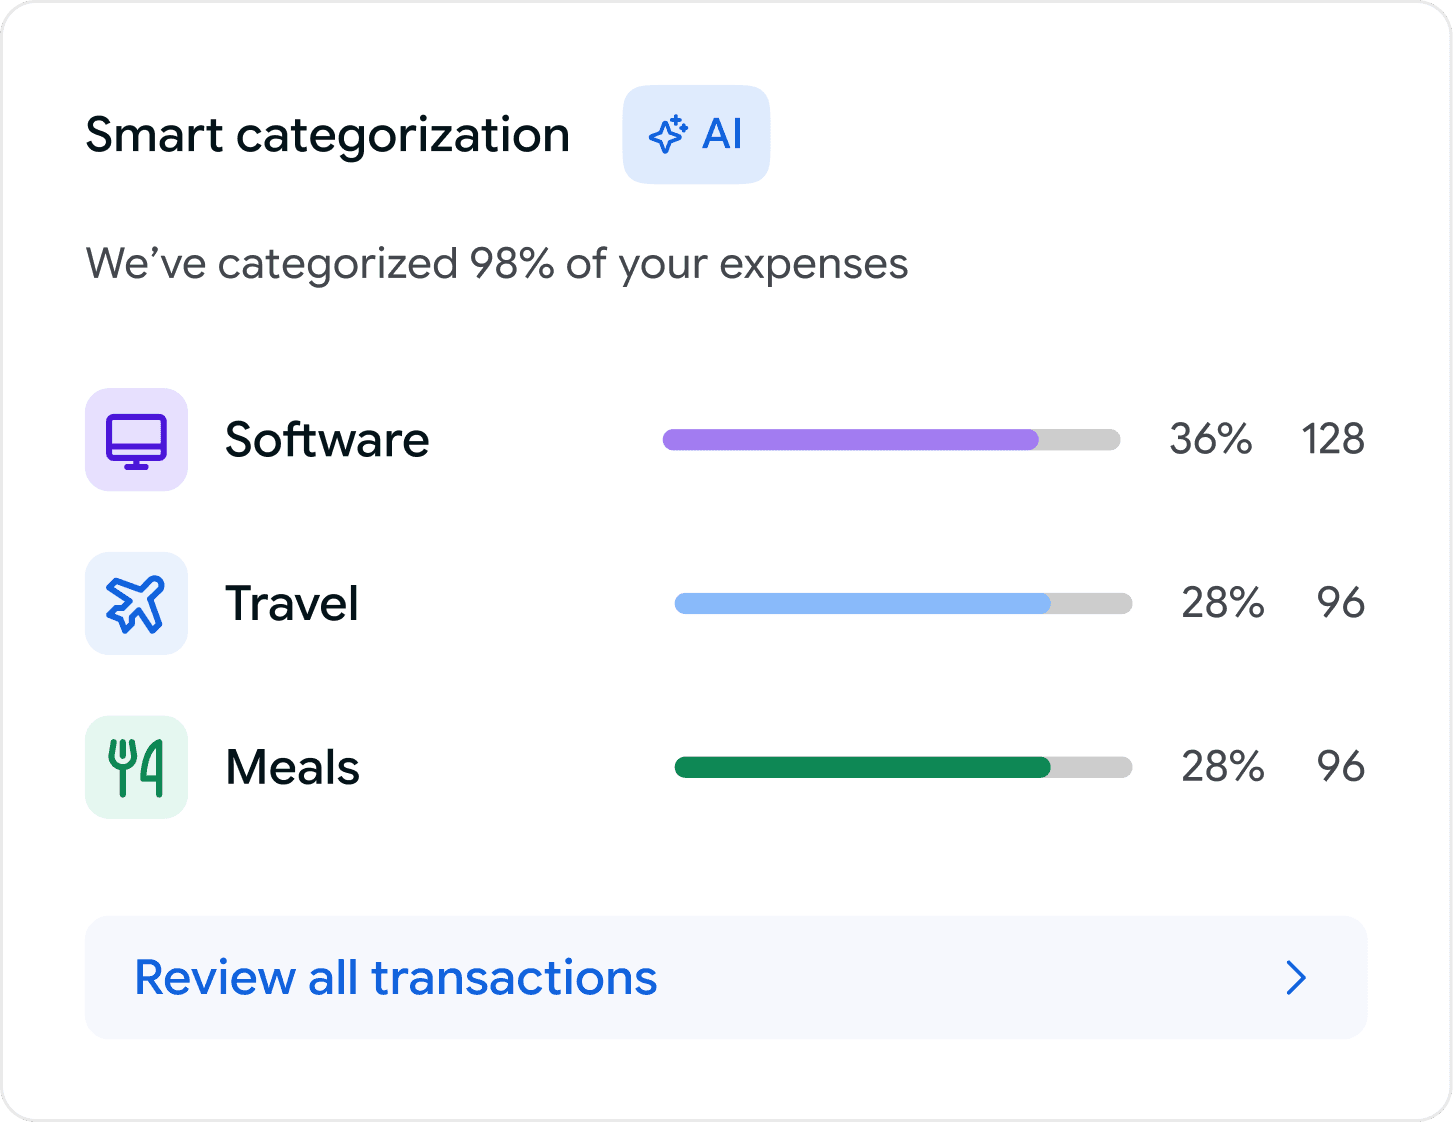Viewport: 1453px width, 1122px height.
Task: Click the AI sparkle icon
Action: tap(668, 135)
